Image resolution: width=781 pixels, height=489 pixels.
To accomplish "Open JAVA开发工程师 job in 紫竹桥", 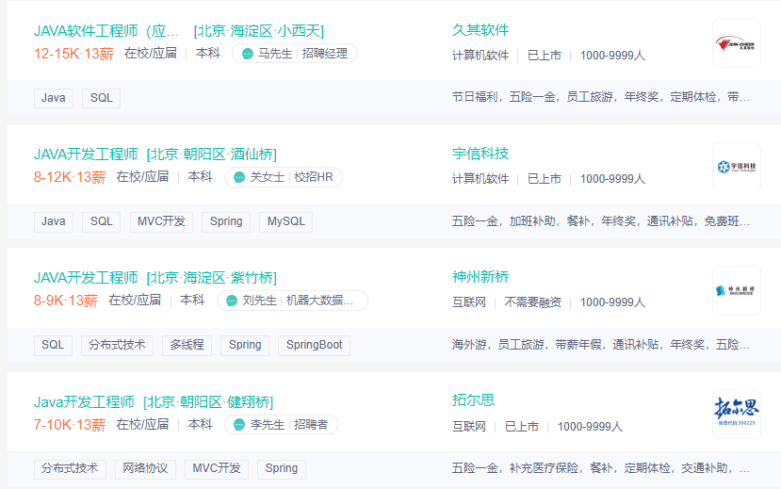I will click(x=86, y=277).
